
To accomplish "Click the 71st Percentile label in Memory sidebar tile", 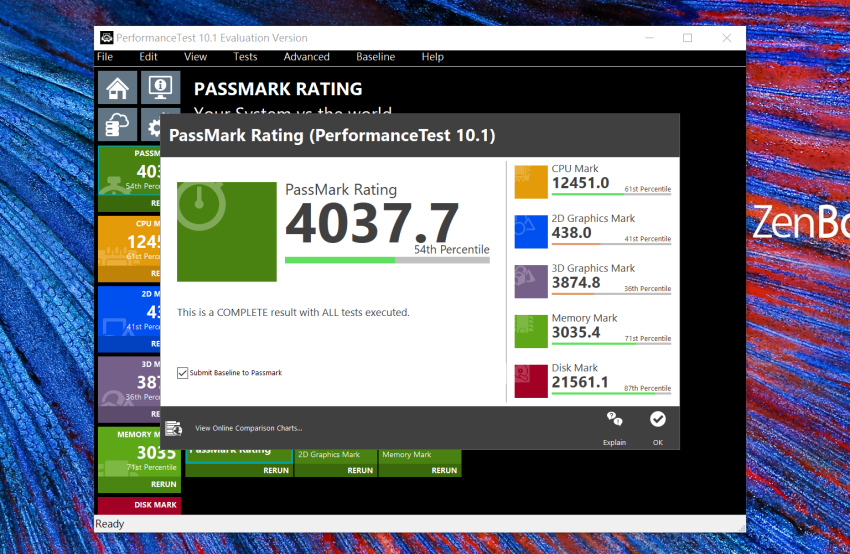I will (151, 467).
